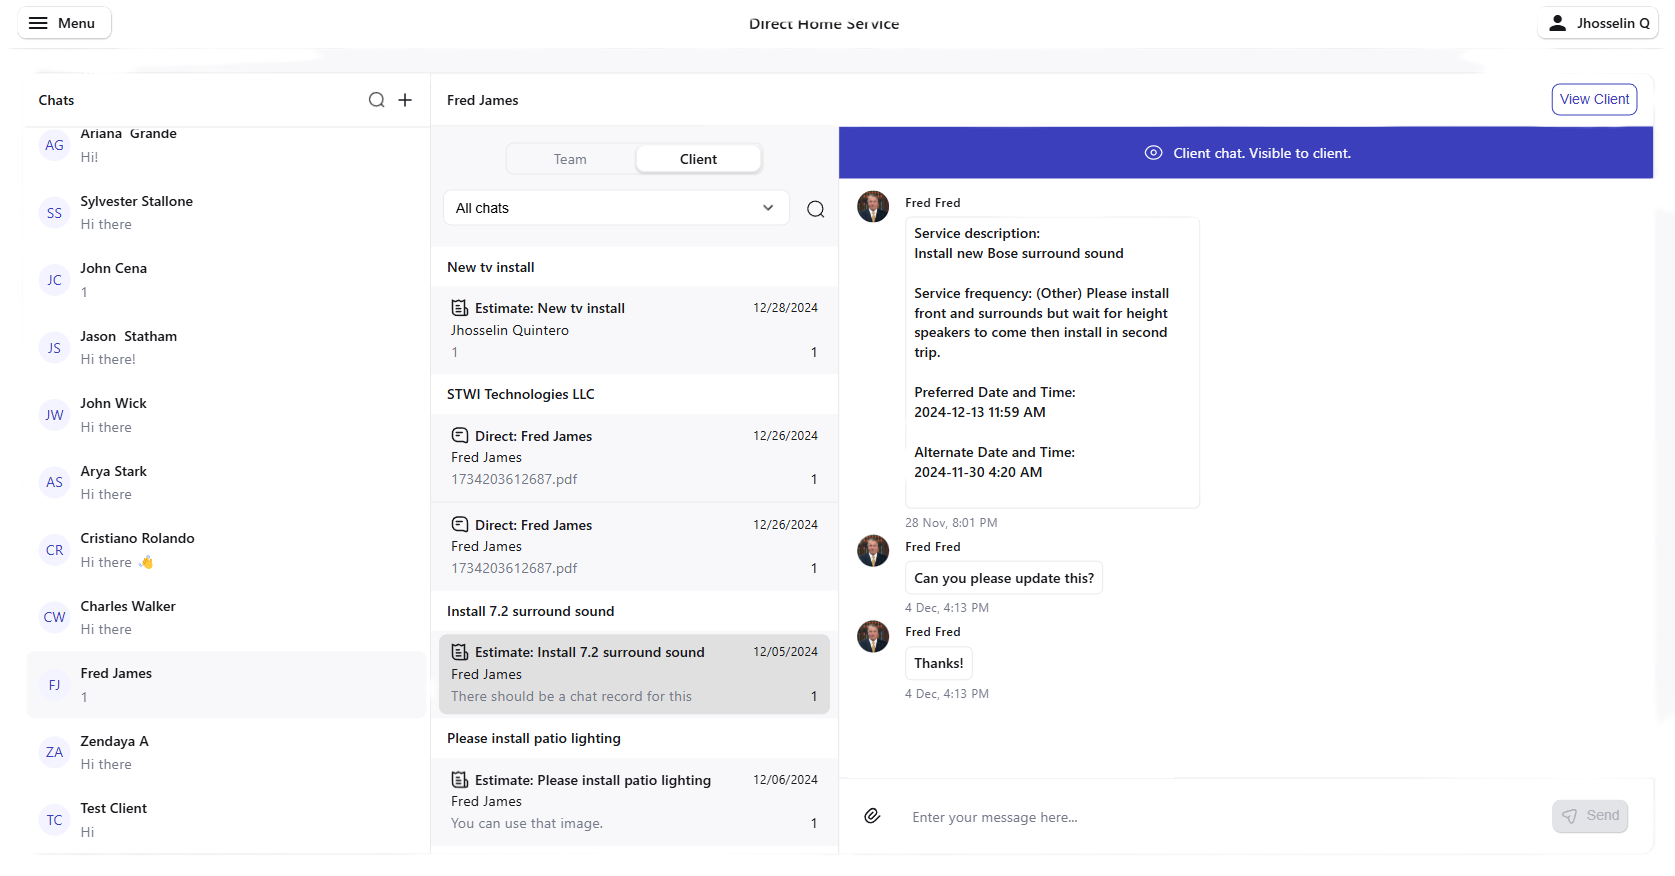1675x876 pixels.
Task: Click the View Client button
Action: coord(1594,99)
